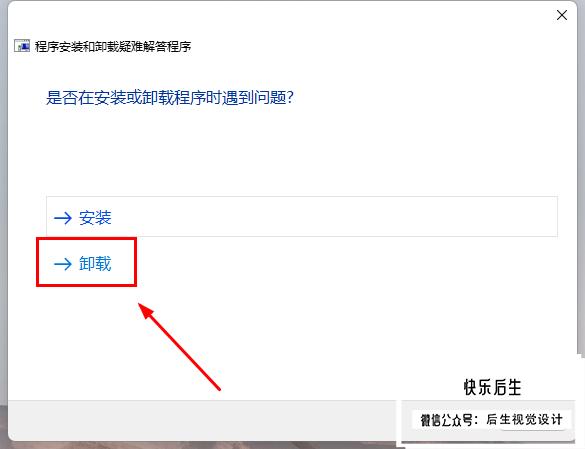585x449 pixels.
Task: Click the heading 是否在安装或卸载程序时遇到问题?
Action: pyautogui.click(x=170, y=98)
